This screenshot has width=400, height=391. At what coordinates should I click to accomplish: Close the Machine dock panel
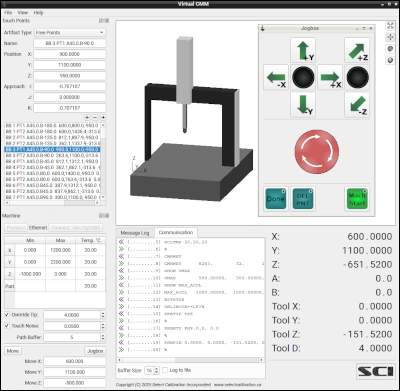point(107,216)
